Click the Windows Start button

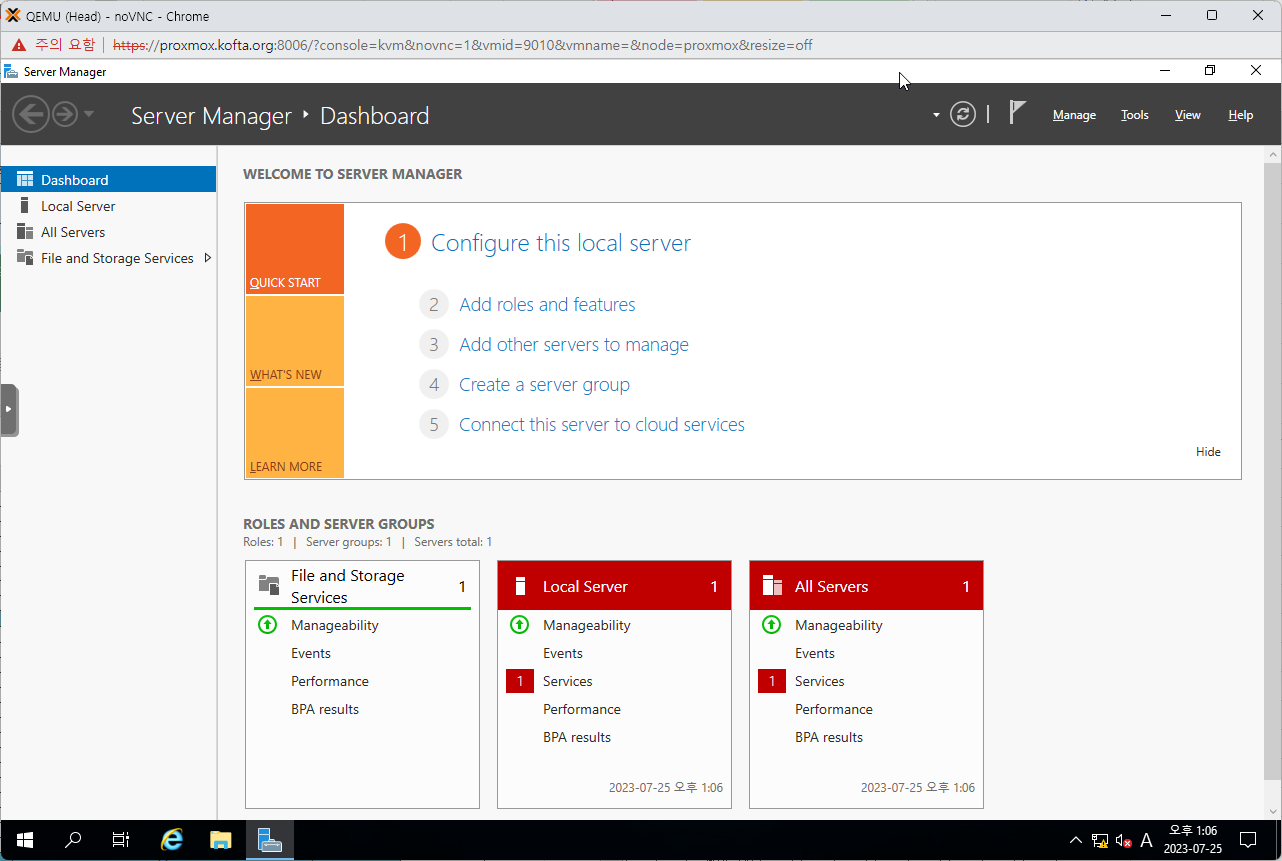pos(24,840)
